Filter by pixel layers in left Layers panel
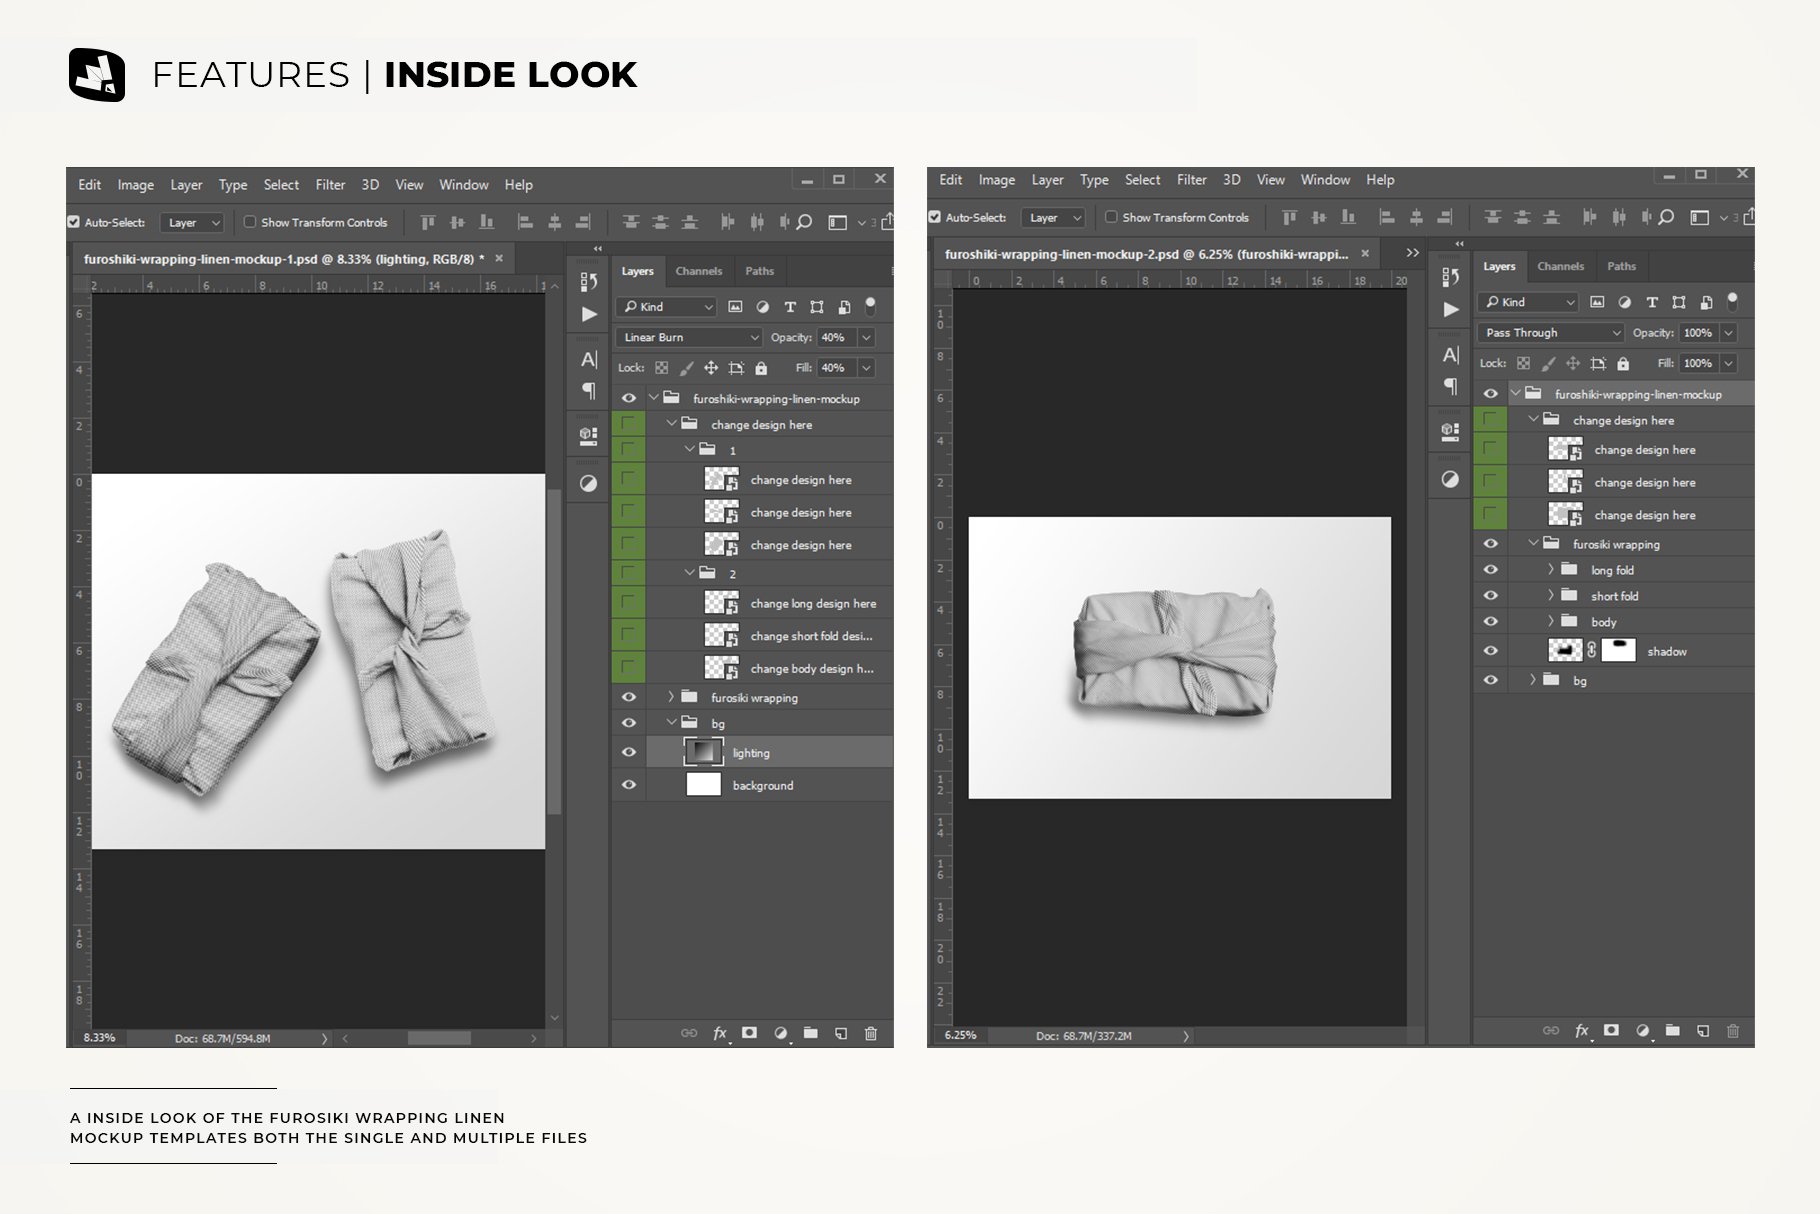The height and width of the screenshot is (1214, 1820). coord(735,307)
